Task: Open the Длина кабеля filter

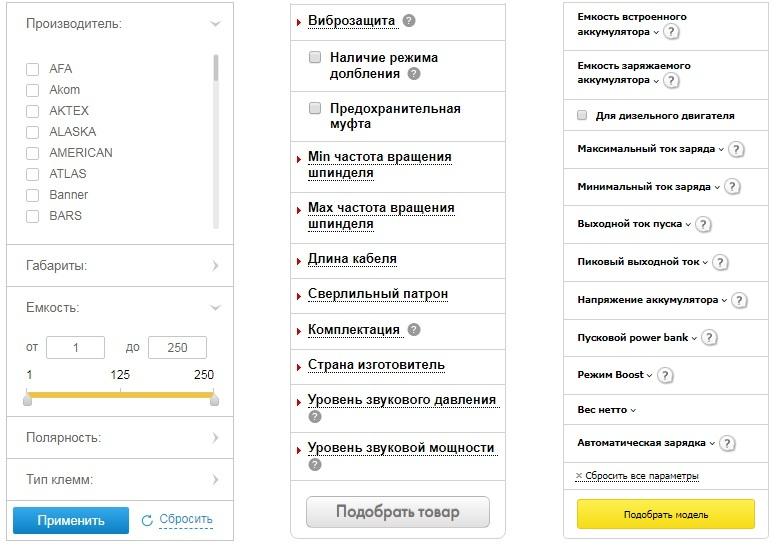Action: click(x=352, y=259)
